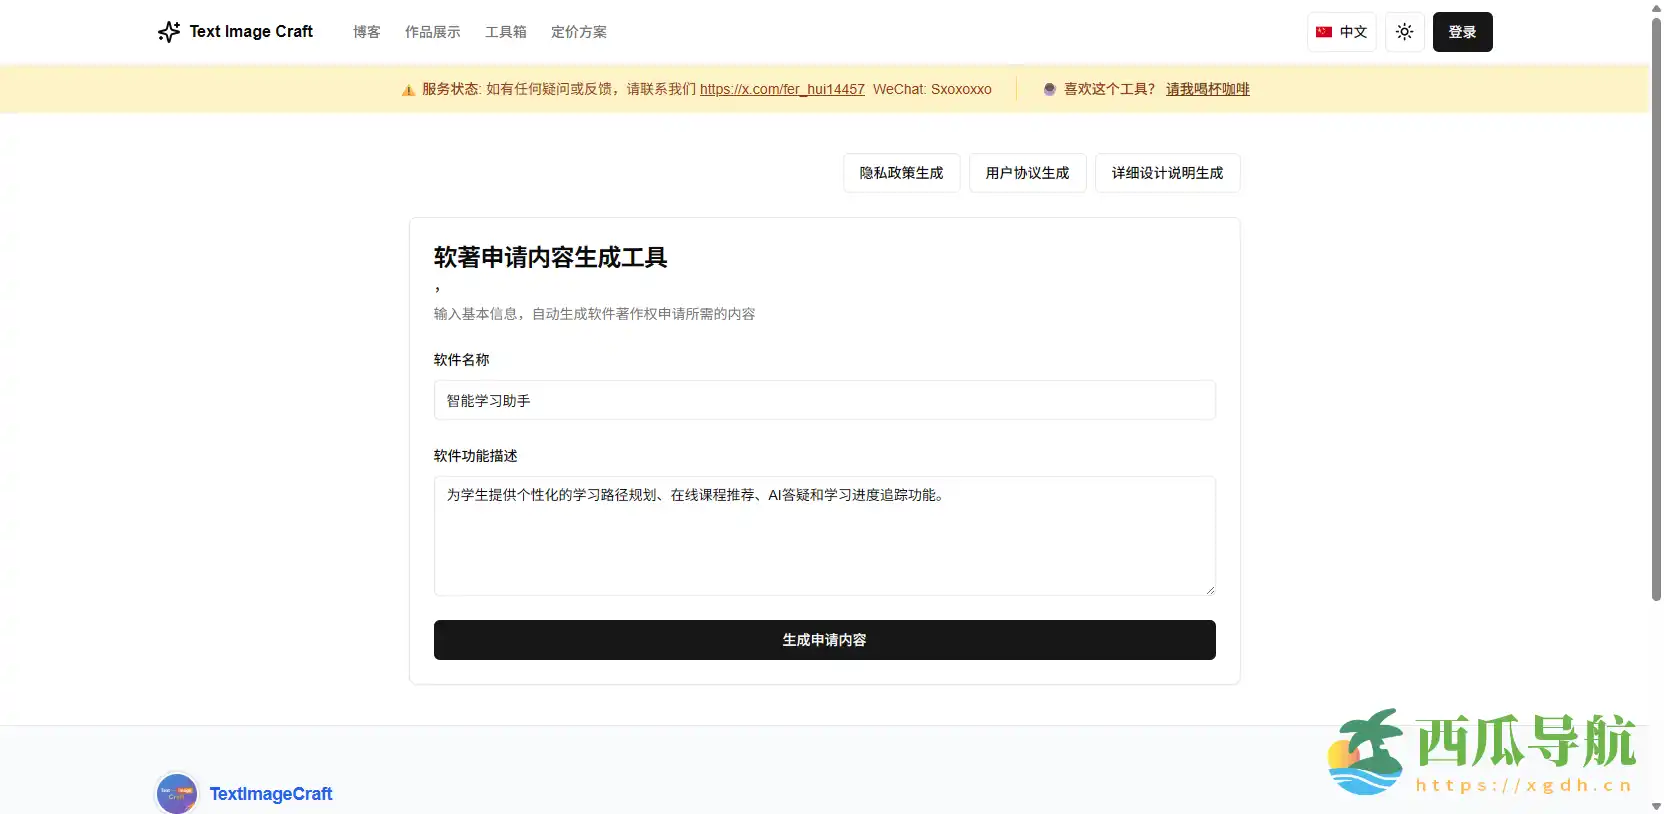Click the TextImageCraft round footer logo
The width and height of the screenshot is (1664, 814).
tap(177, 794)
